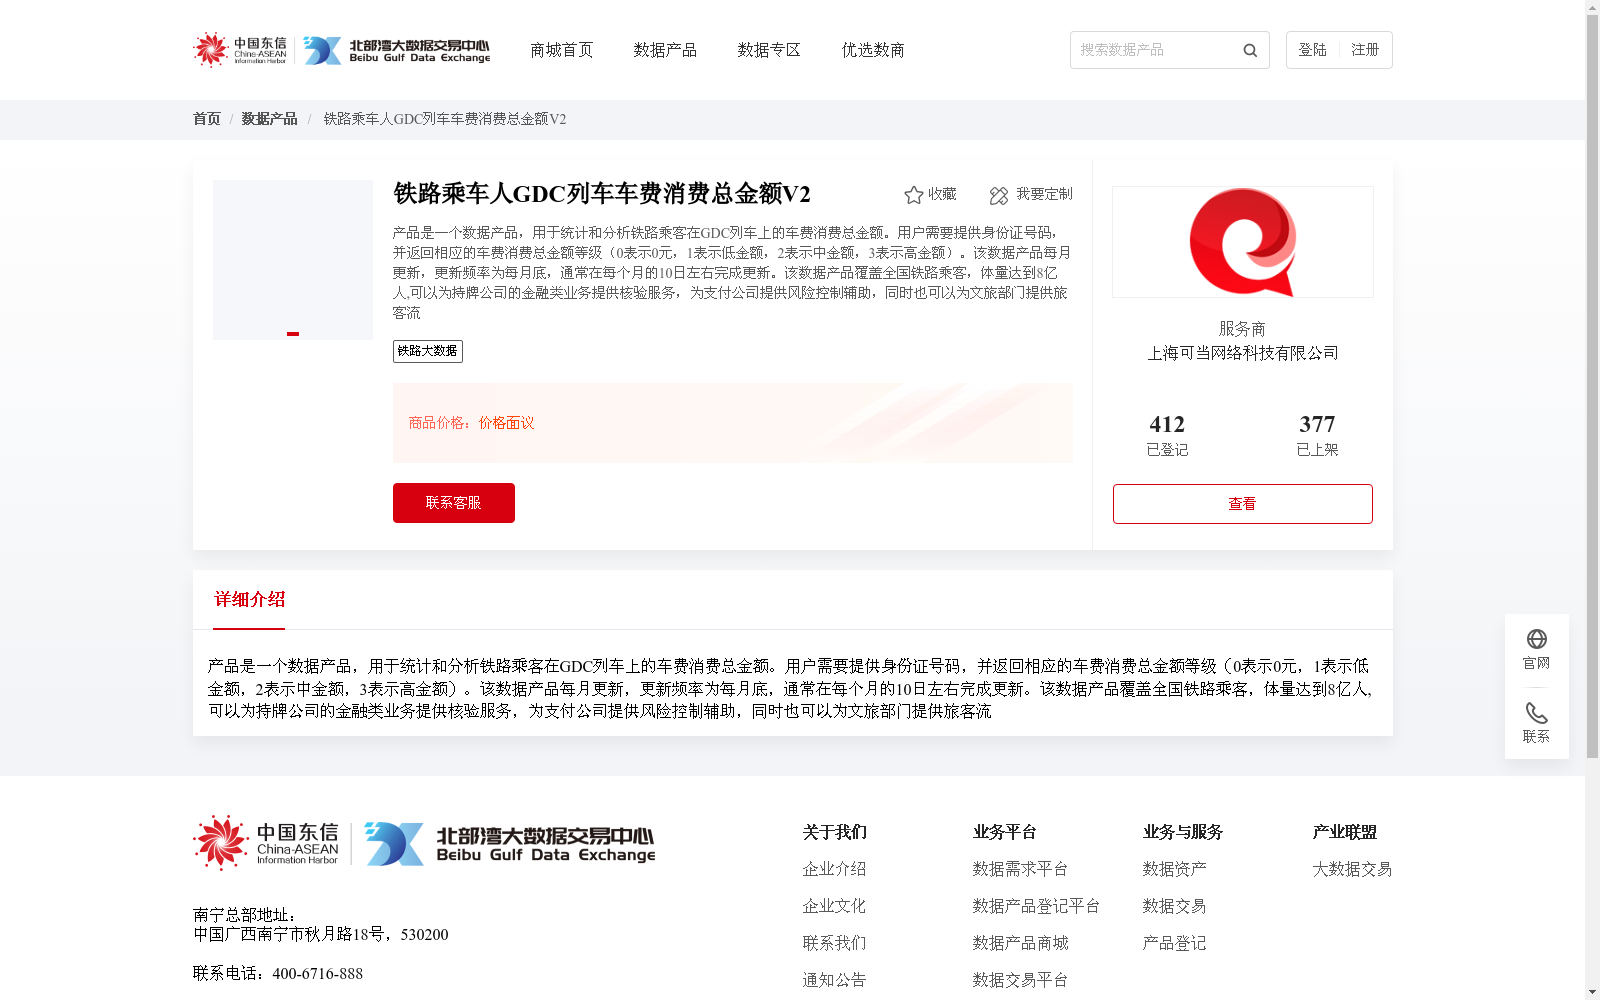The width and height of the screenshot is (1600, 1000).
Task: Go to 首页 in the breadcrumb
Action: [207, 119]
